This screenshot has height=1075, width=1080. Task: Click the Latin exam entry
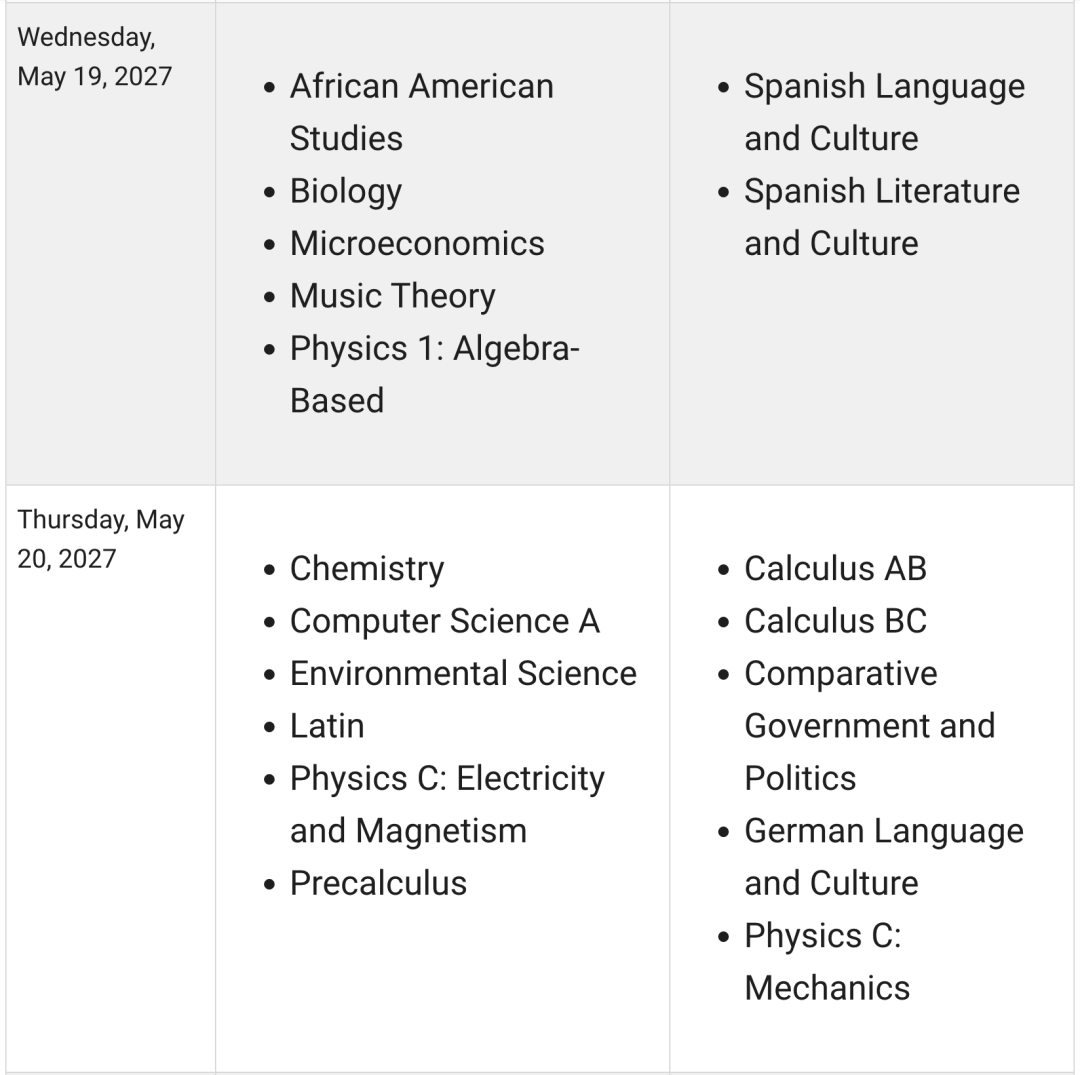[x=327, y=726]
